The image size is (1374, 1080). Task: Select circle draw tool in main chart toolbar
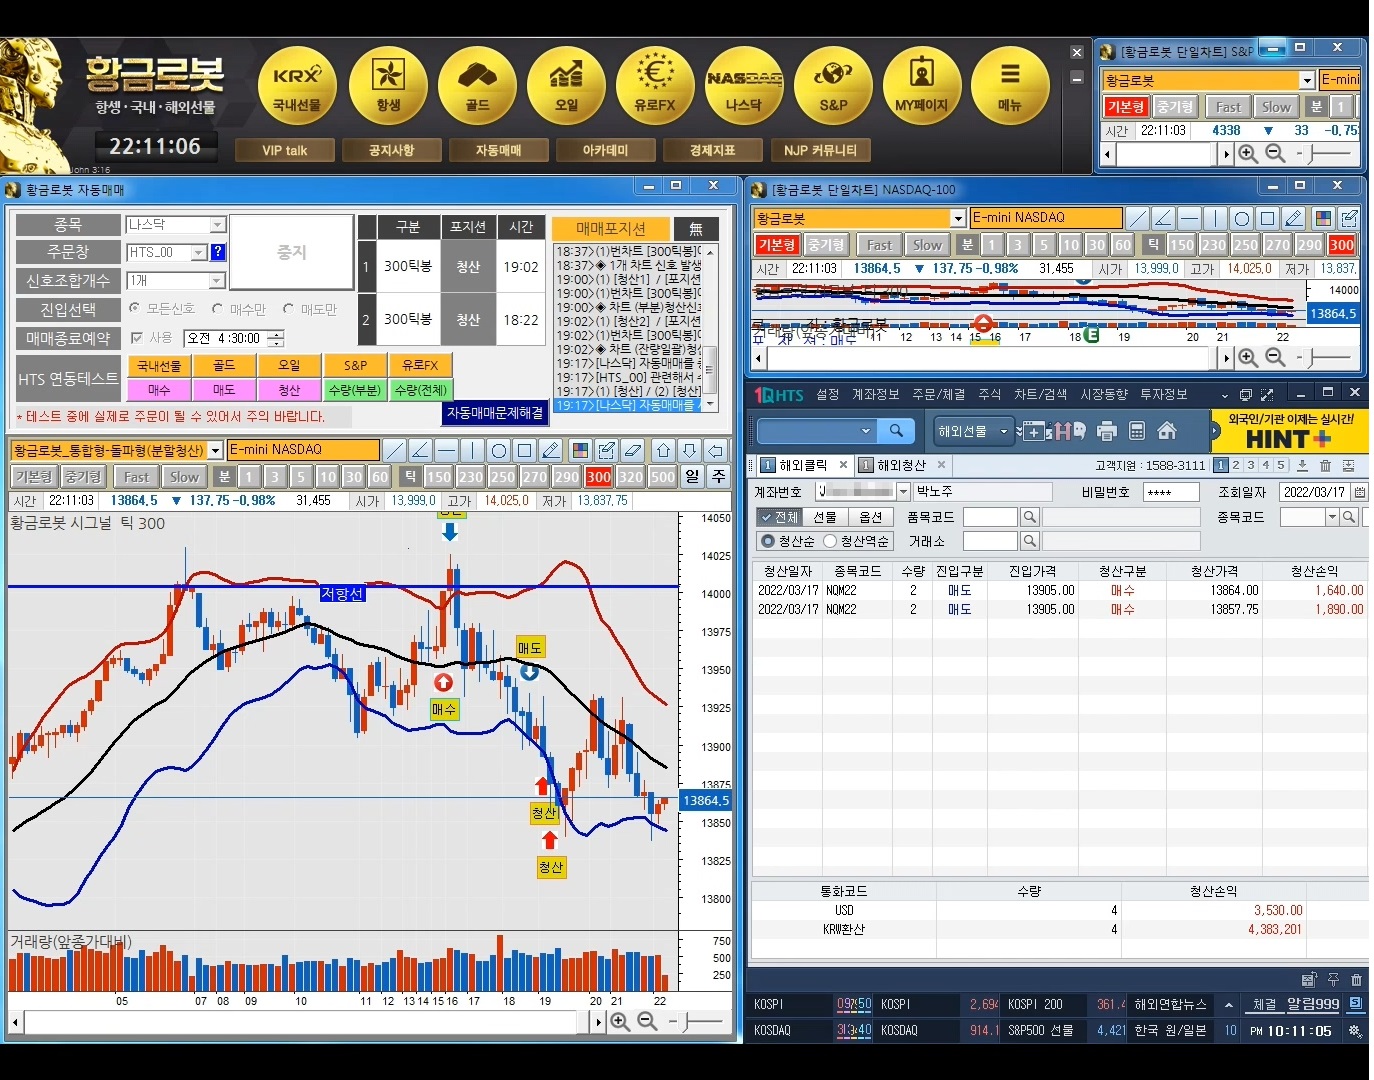[499, 450]
